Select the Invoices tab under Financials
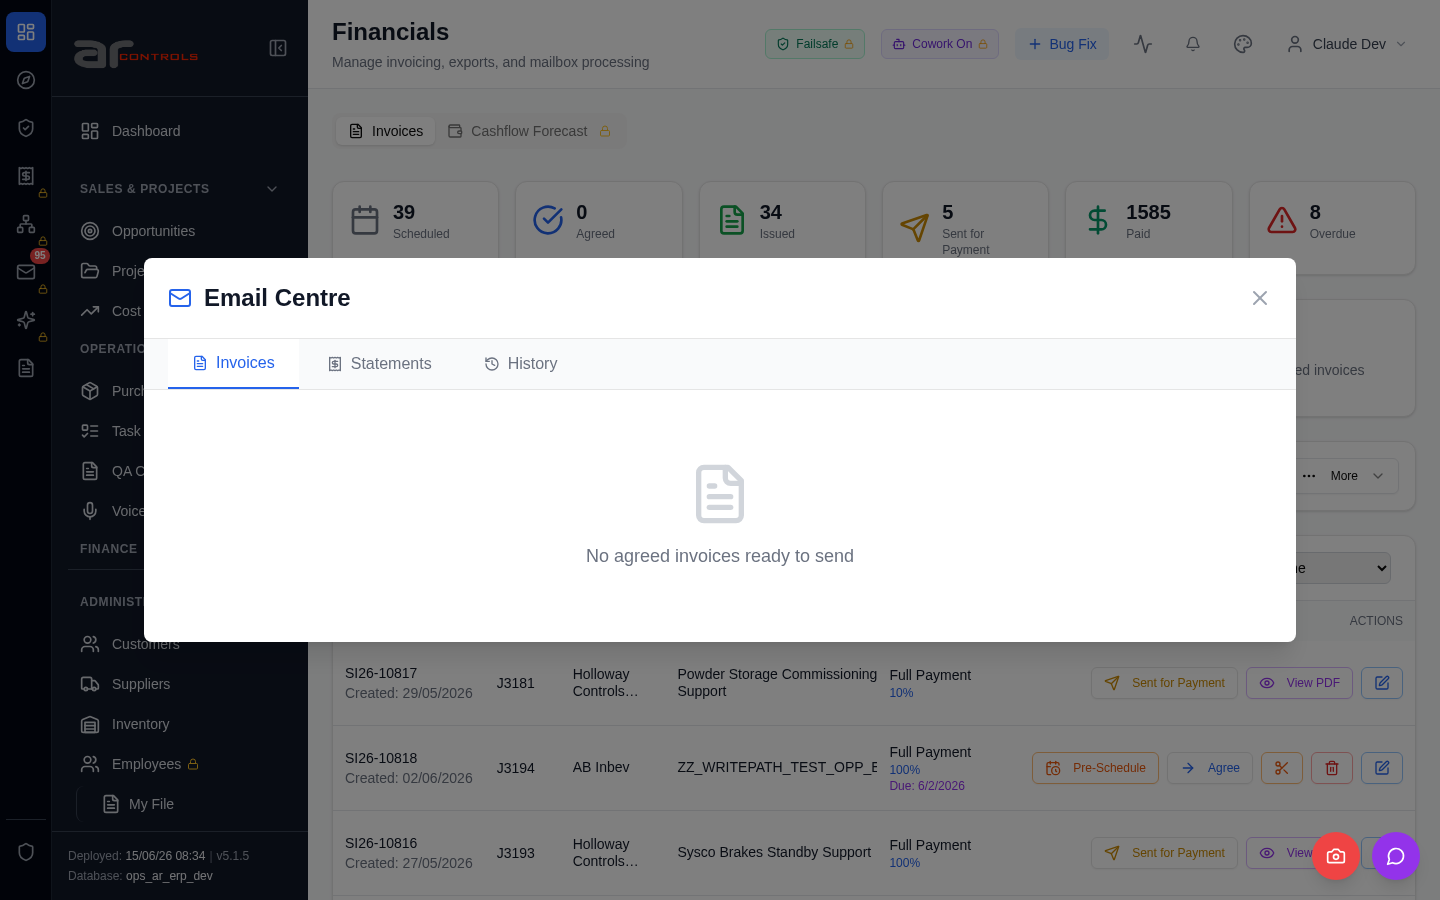The height and width of the screenshot is (900, 1440). (386, 131)
